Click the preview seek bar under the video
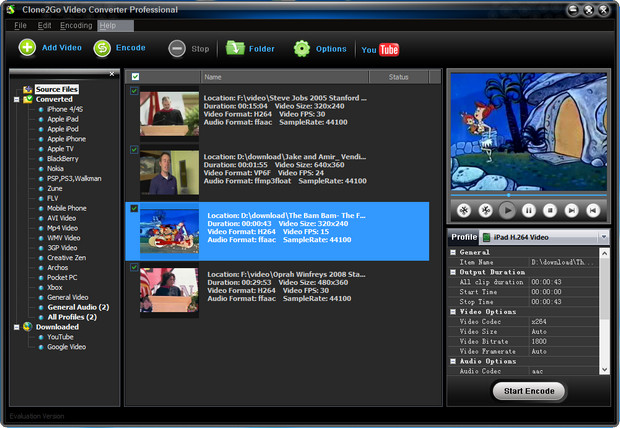 pyautogui.click(x=529, y=195)
